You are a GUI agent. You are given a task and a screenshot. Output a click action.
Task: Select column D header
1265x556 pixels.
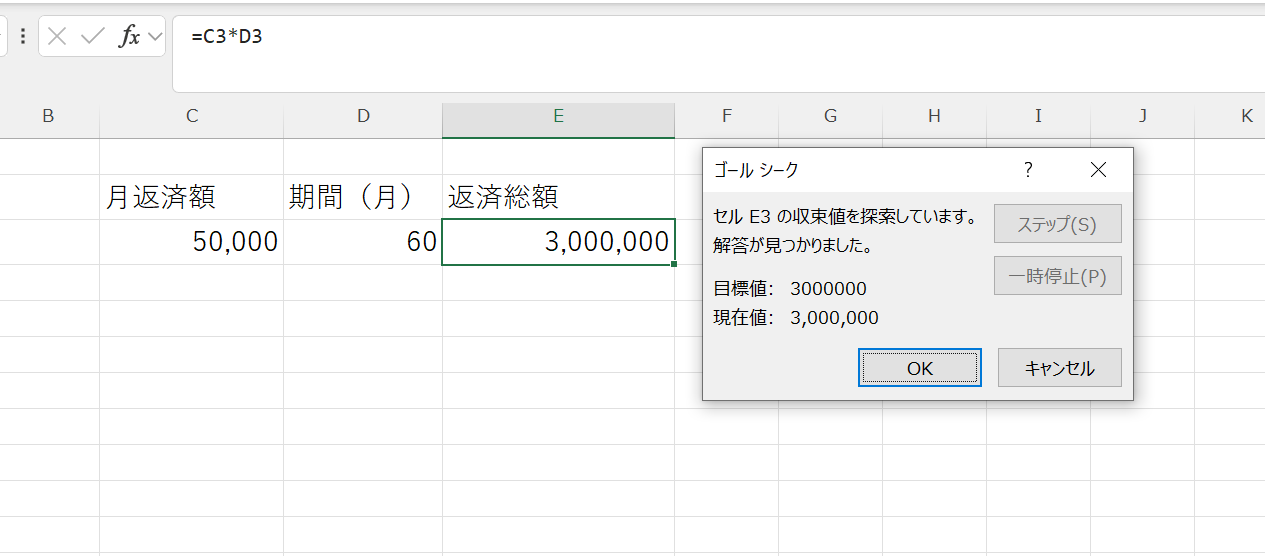tap(363, 116)
